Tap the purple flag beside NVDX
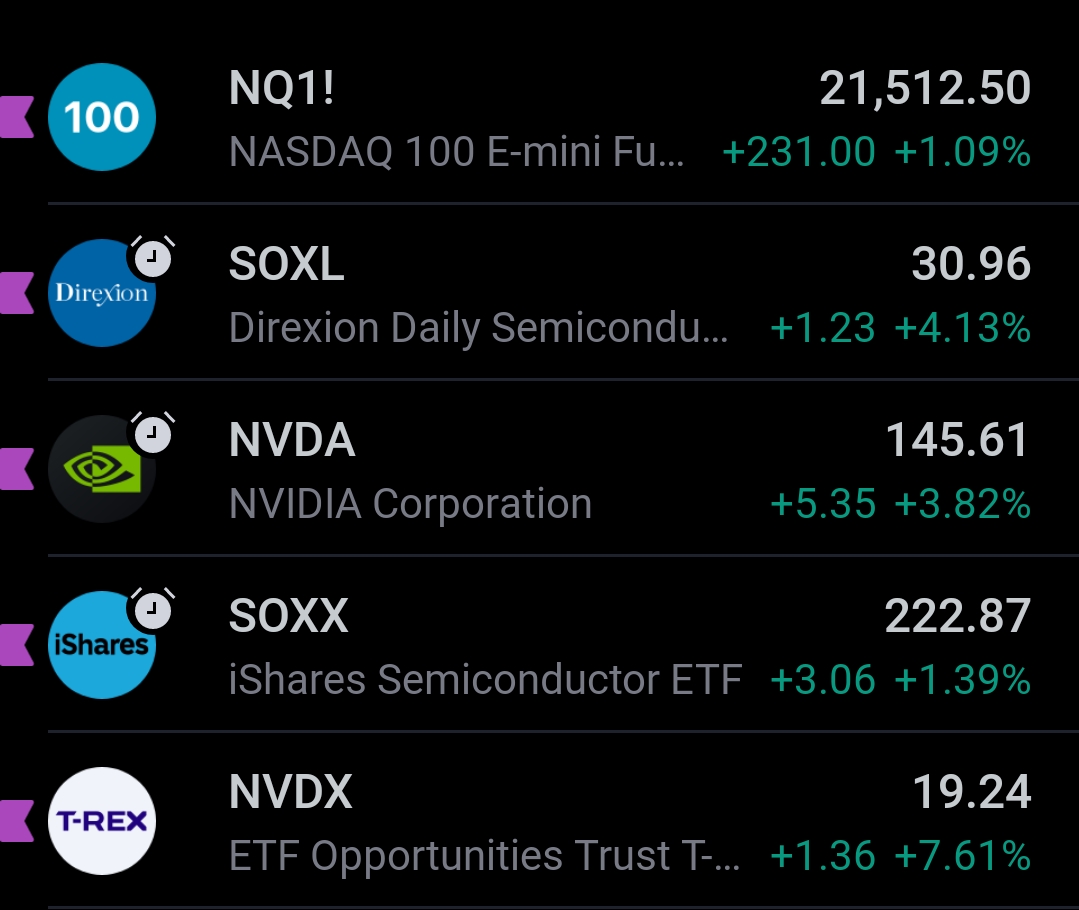Screen dimensions: 1079x910 (18, 821)
